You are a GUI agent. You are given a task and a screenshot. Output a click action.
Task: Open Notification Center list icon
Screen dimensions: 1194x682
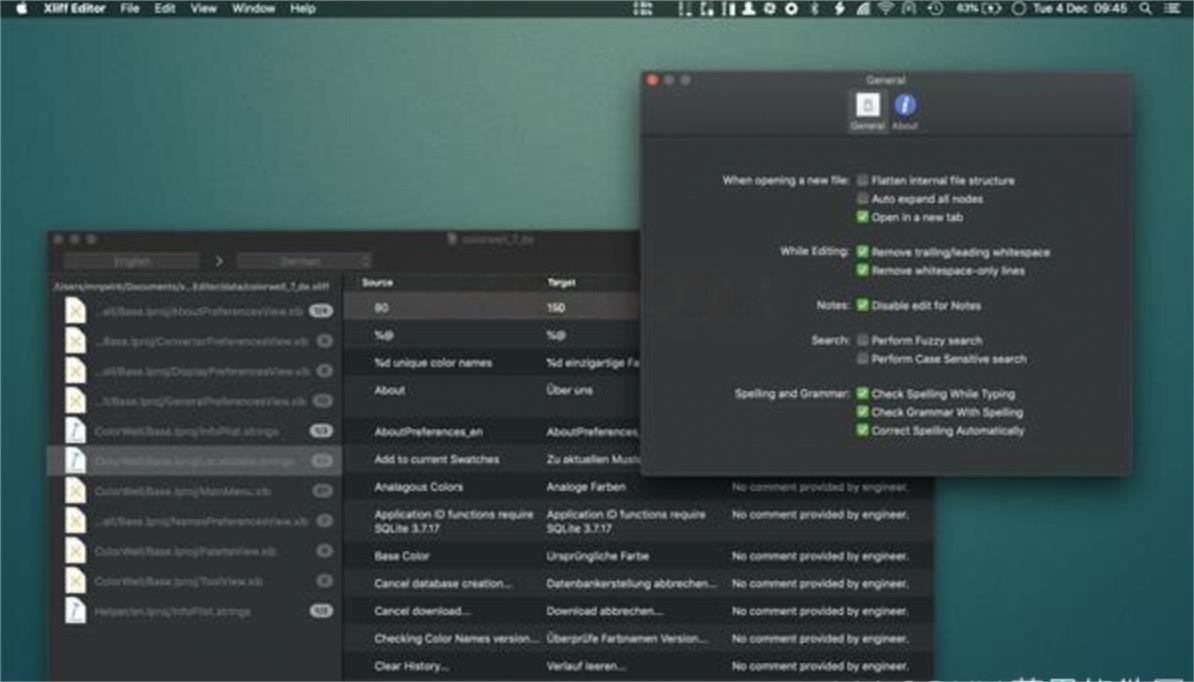point(1172,8)
